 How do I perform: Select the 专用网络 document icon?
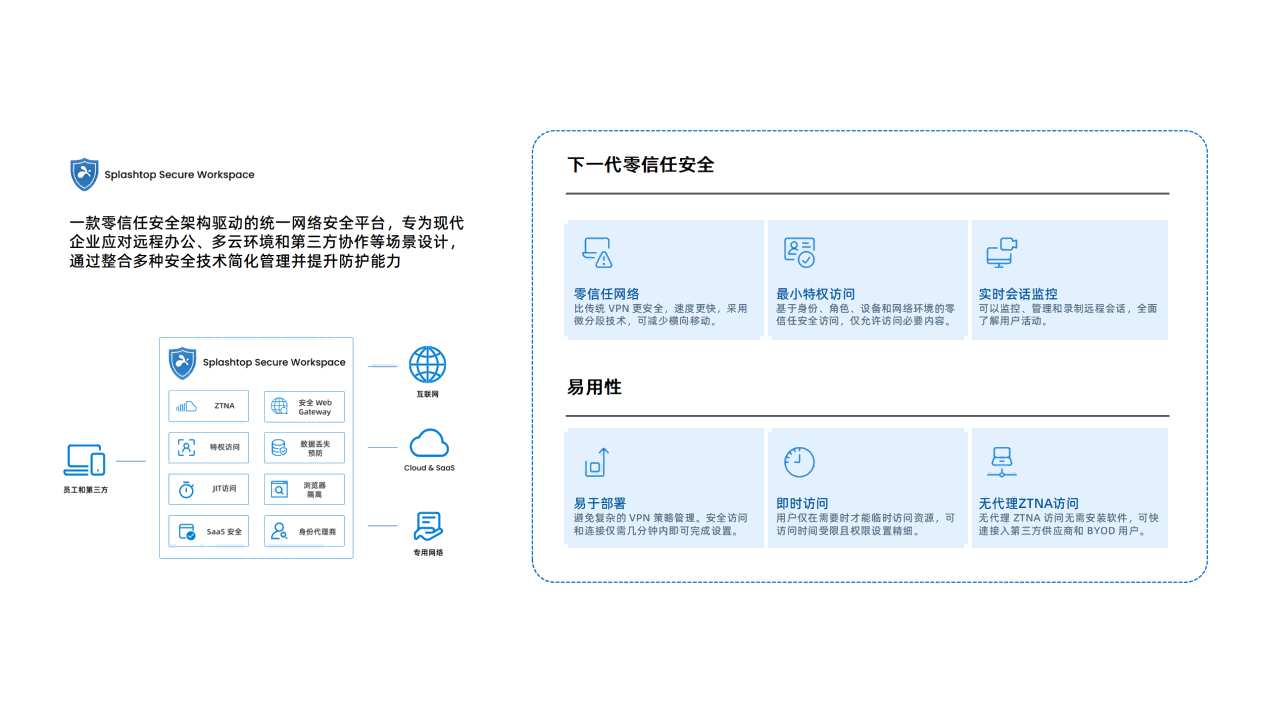point(429,526)
